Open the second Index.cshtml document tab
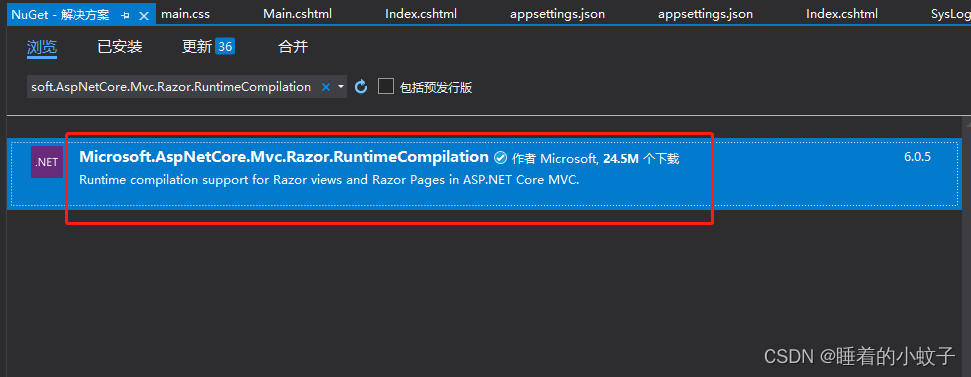Viewport: 971px width, 377px height. pyautogui.click(x=842, y=14)
